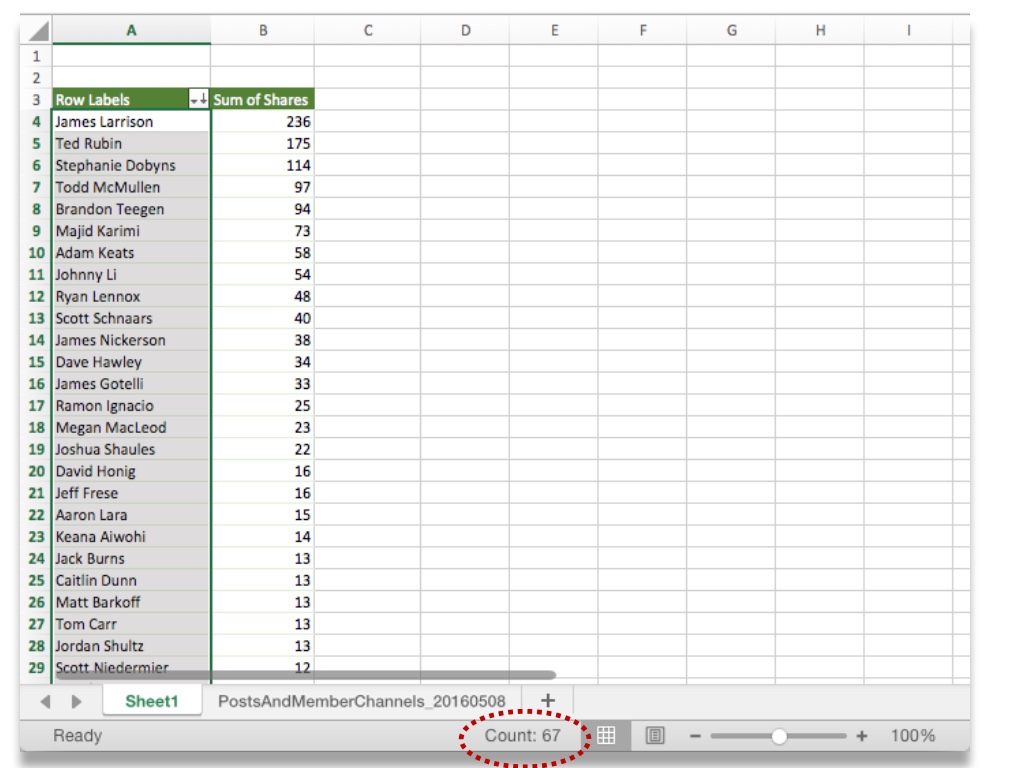Click the zoom out minus button
This screenshot has width=1029, height=768.
click(696, 736)
